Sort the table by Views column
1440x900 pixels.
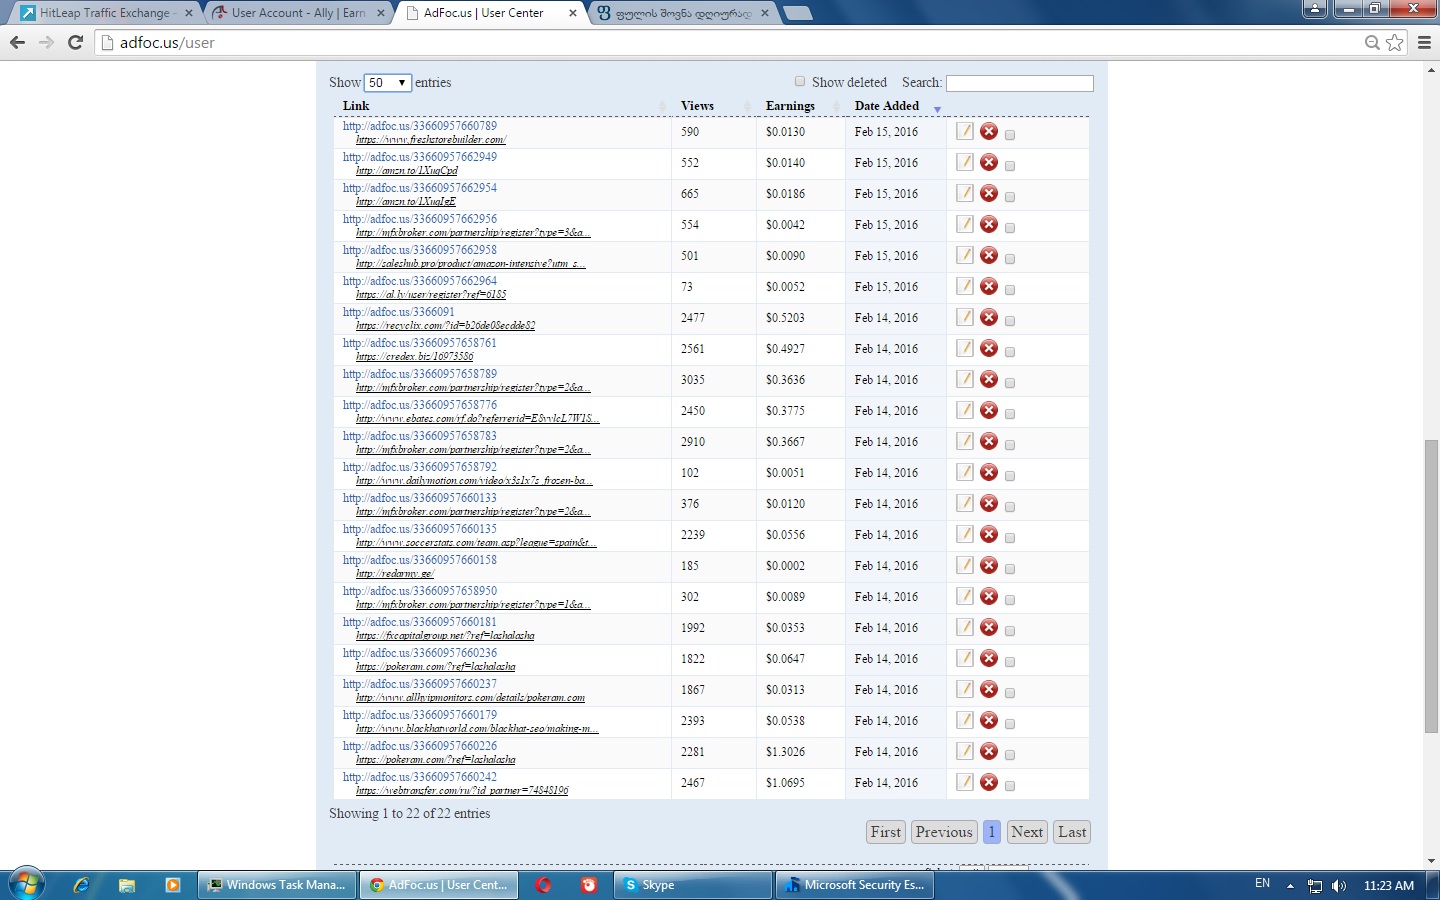pos(714,106)
